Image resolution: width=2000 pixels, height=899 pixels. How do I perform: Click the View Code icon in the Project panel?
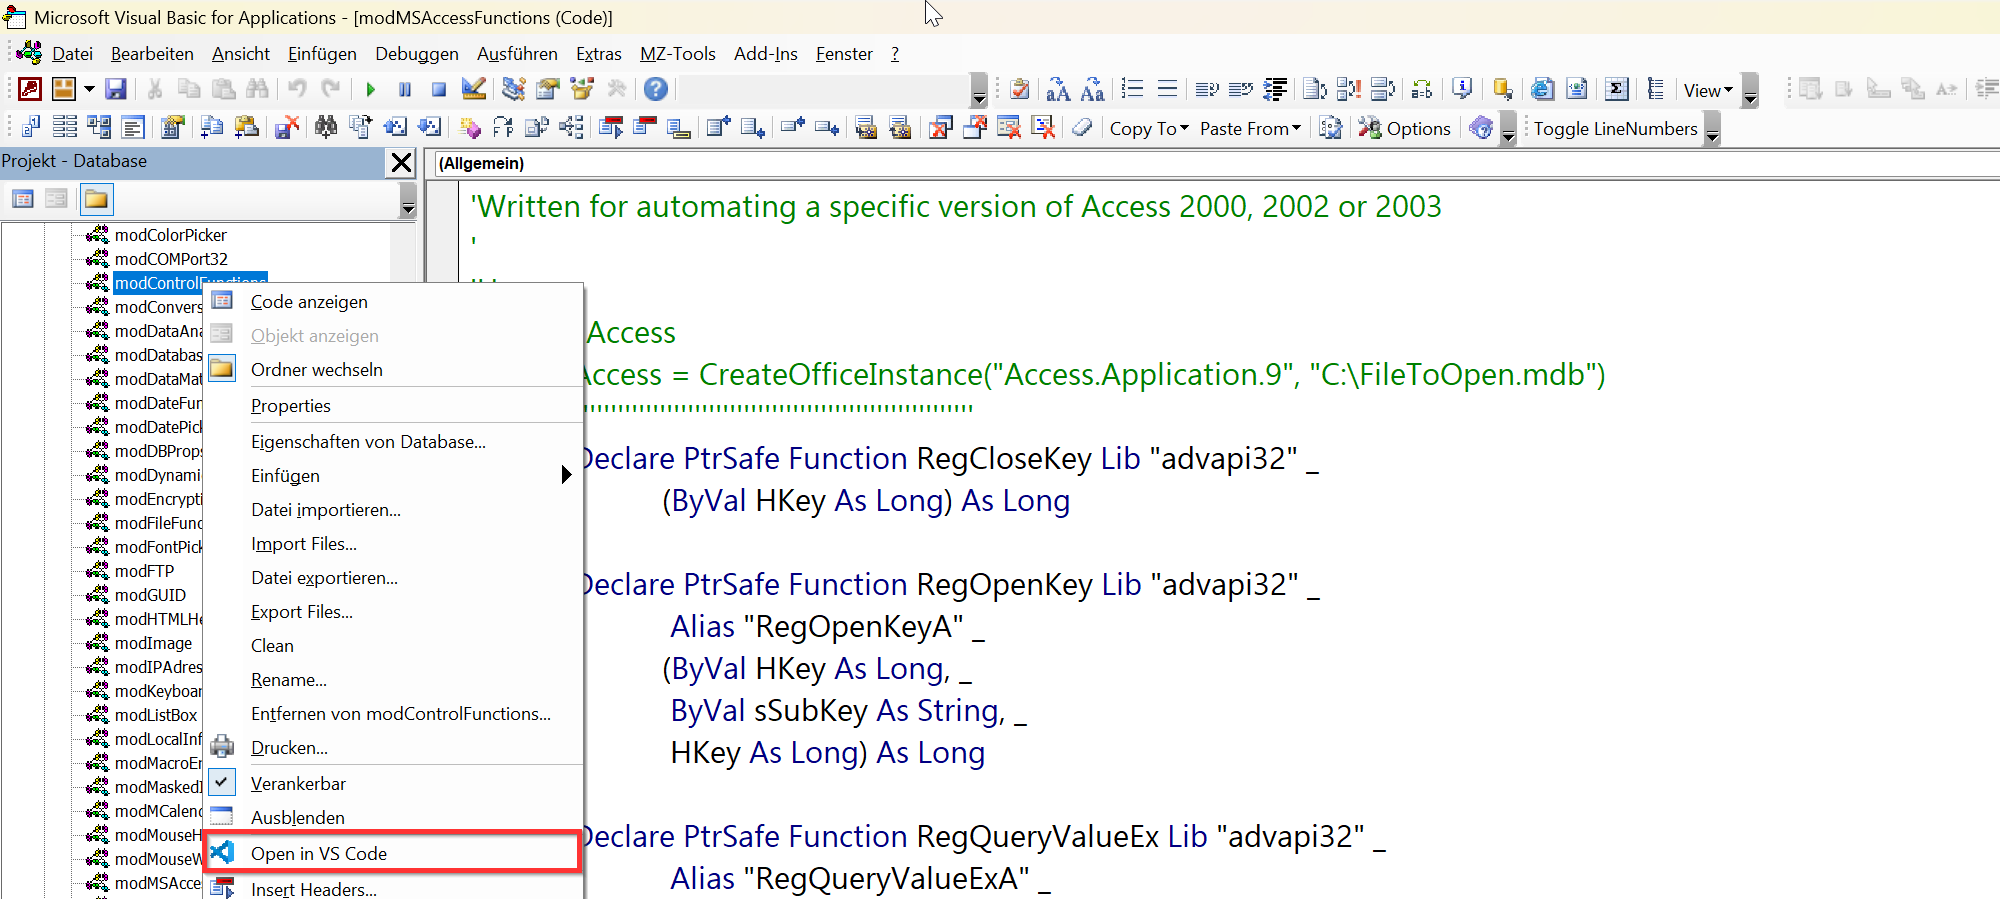pyautogui.click(x=23, y=199)
